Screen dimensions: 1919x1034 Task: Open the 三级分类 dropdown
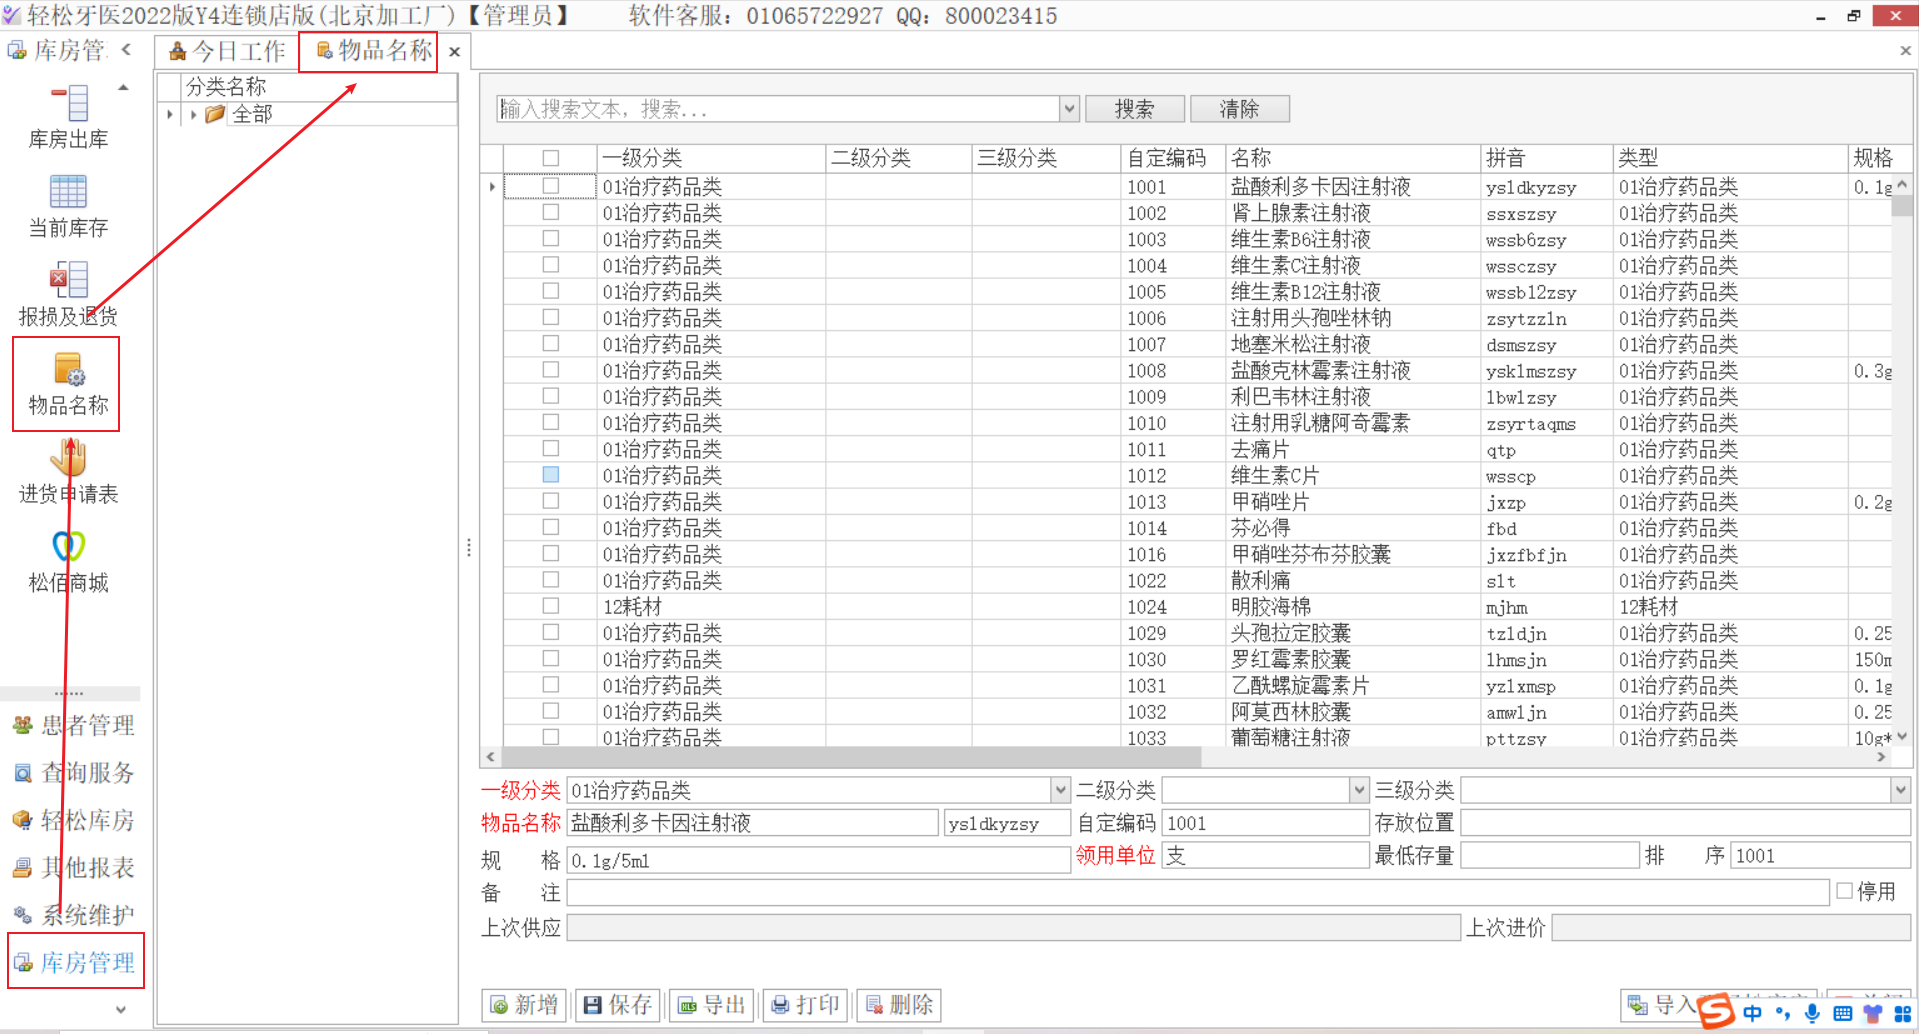(x=1900, y=790)
